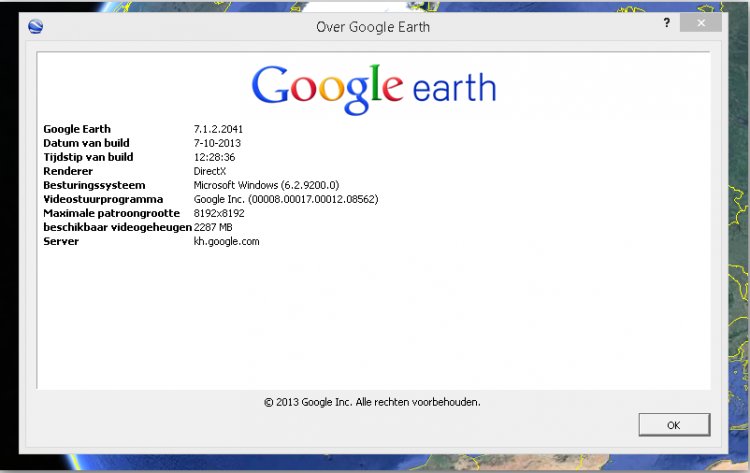Click the Microsoft Windows (6.2.9200.0) text

pos(268,185)
